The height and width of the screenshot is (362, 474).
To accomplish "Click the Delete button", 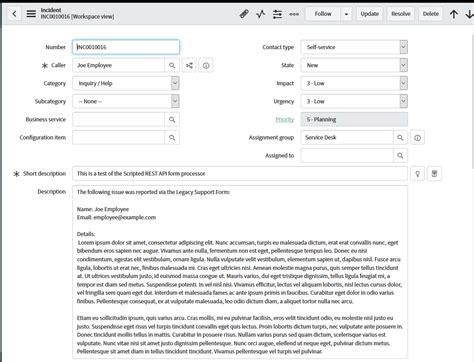I will point(431,14).
